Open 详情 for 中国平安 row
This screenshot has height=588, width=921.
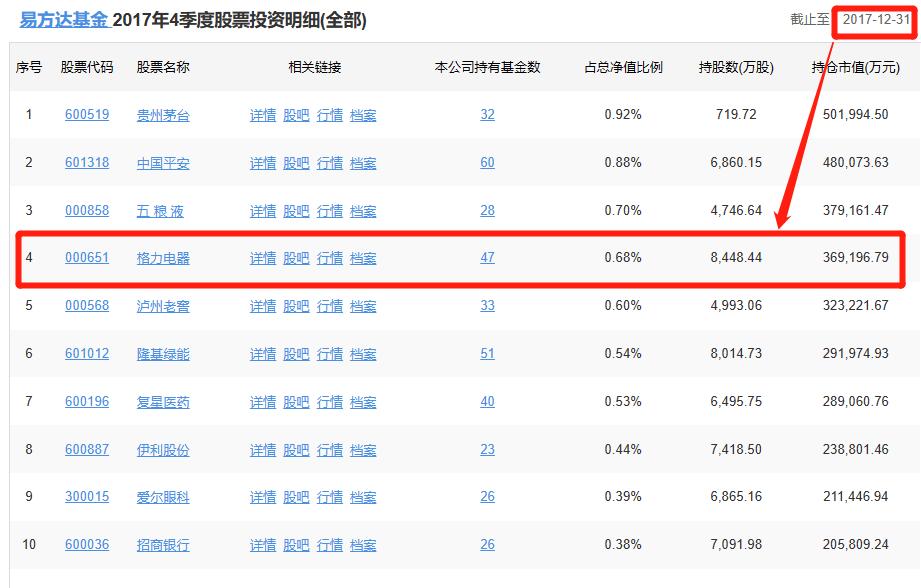tap(263, 163)
